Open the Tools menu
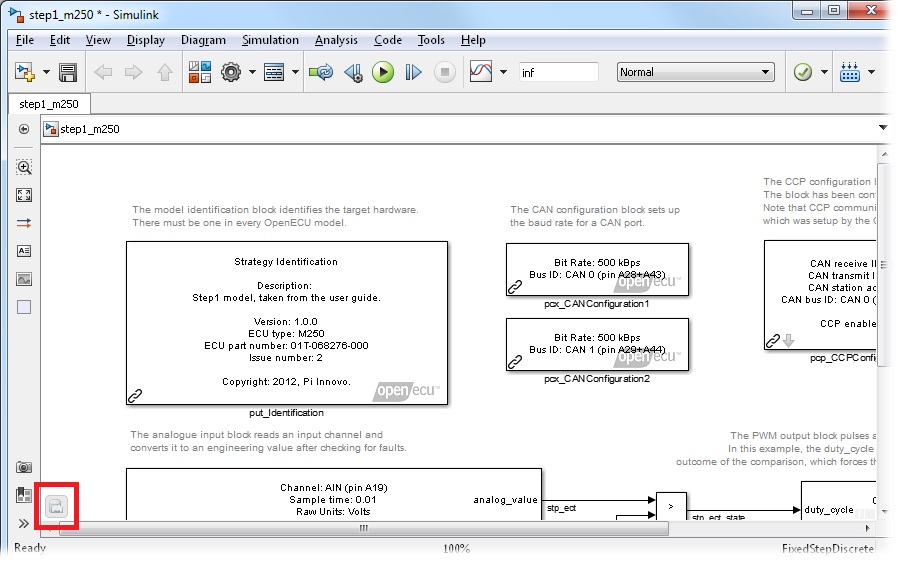This screenshot has height=564, width=901. pos(431,40)
